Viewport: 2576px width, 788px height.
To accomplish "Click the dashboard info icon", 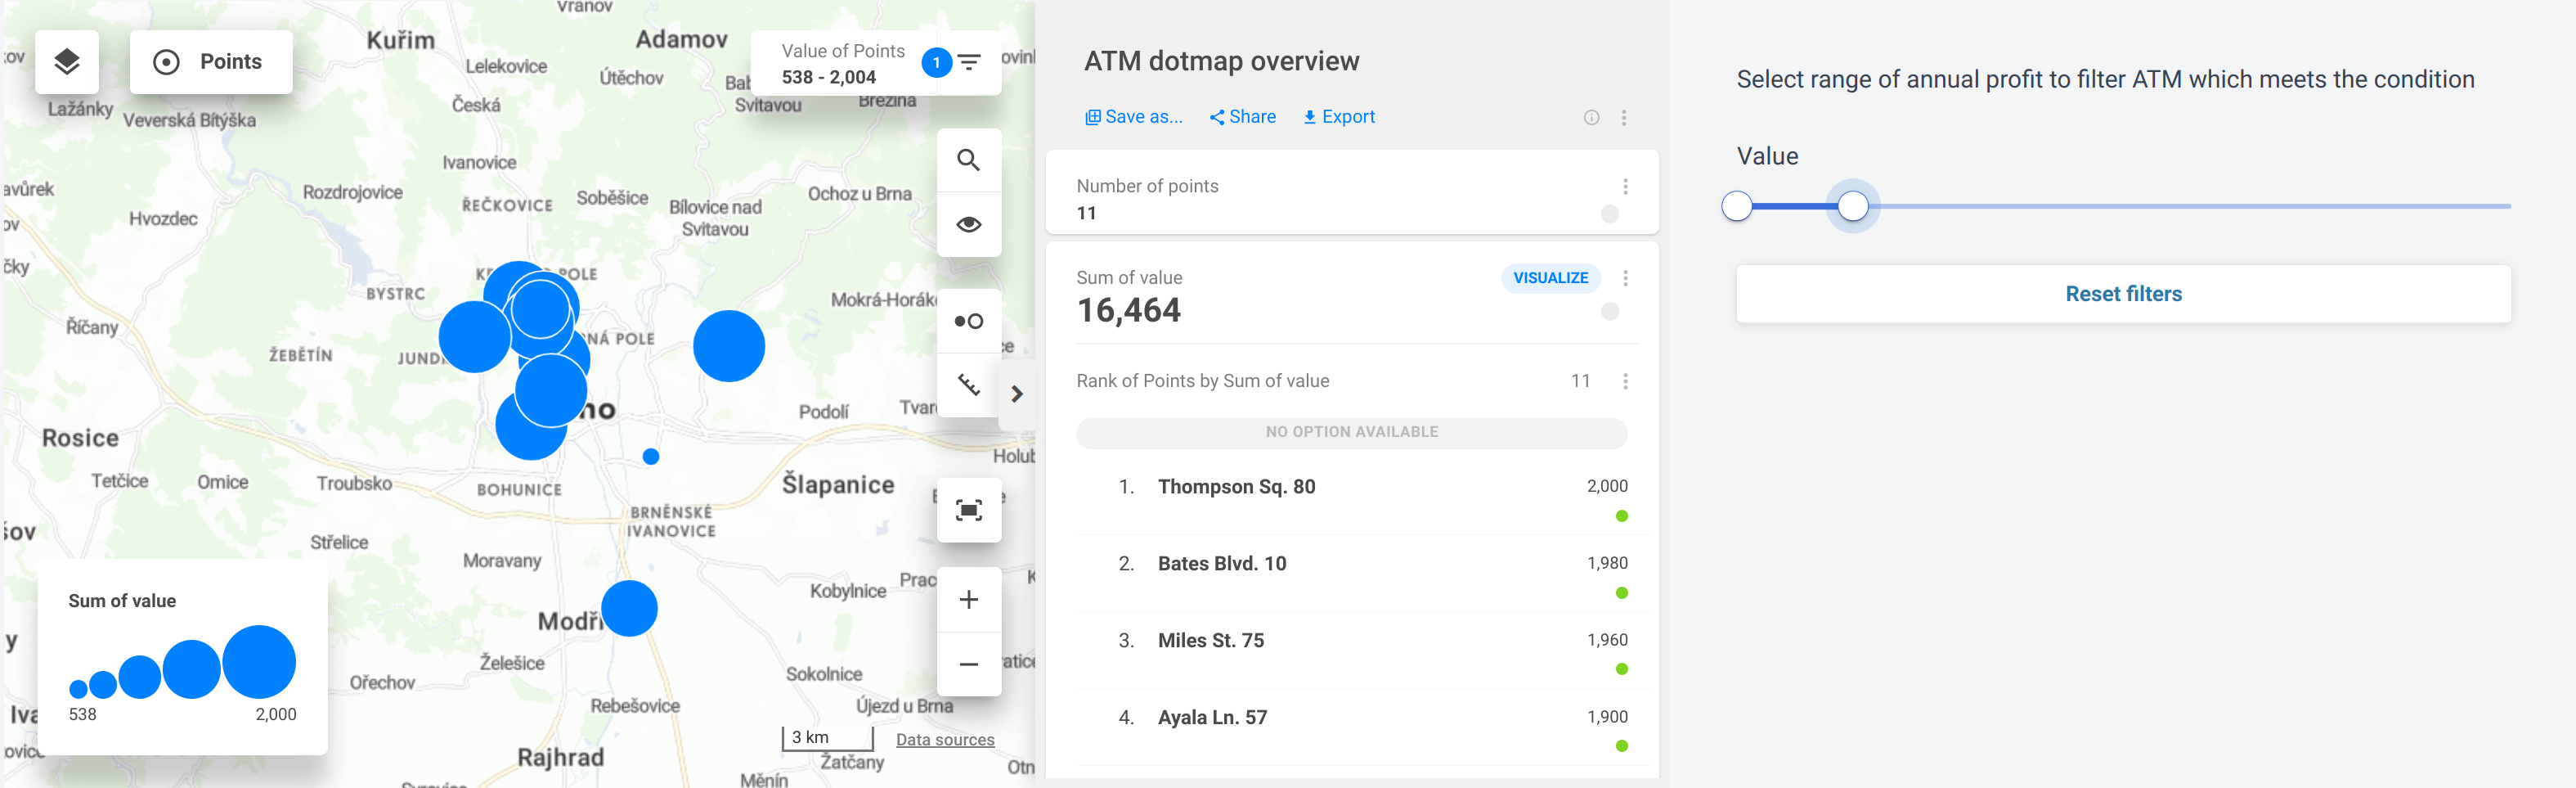I will point(1591,118).
